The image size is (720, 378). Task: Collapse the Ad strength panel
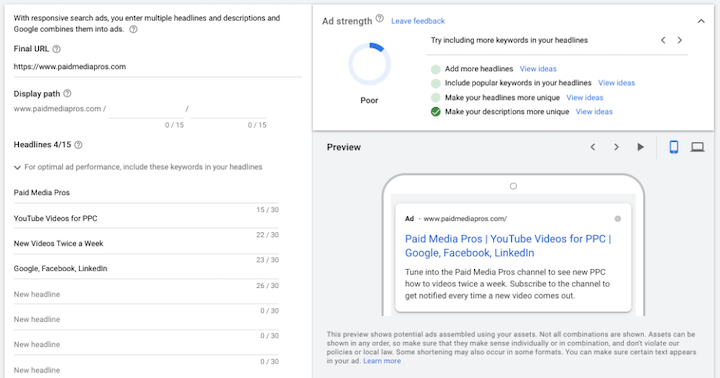coord(701,21)
